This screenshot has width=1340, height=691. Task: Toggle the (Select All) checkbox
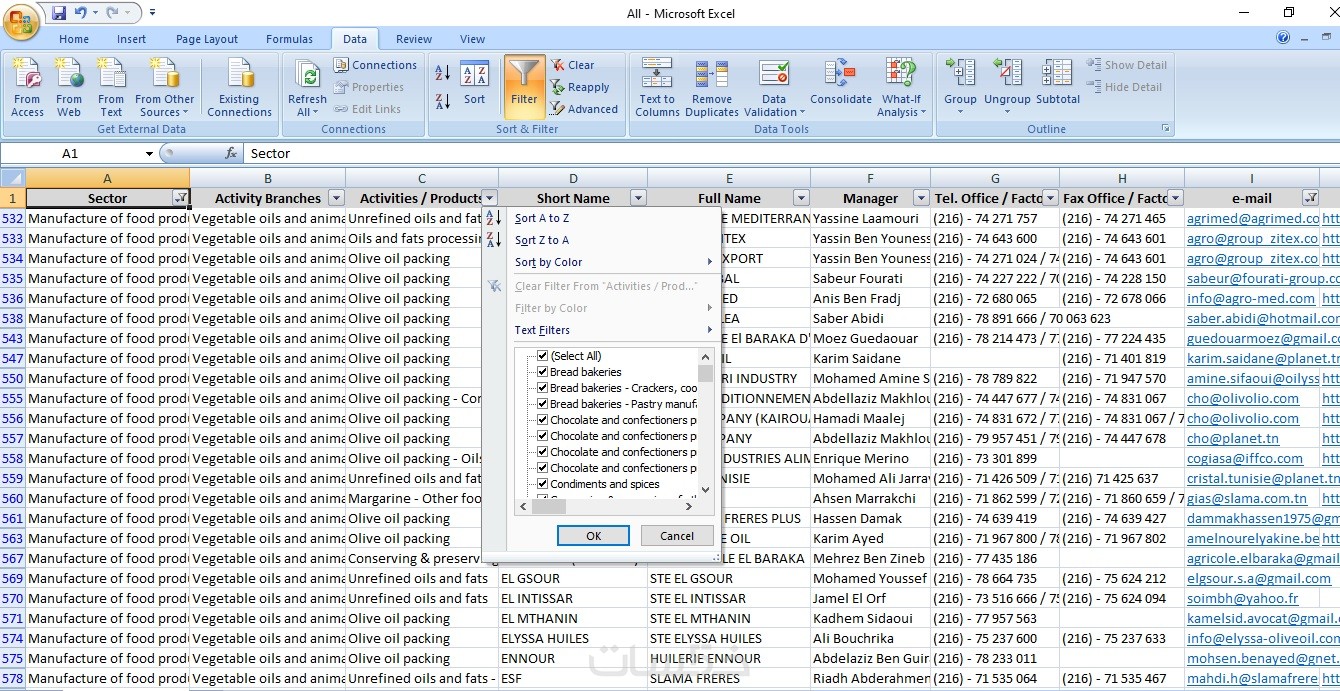point(542,356)
